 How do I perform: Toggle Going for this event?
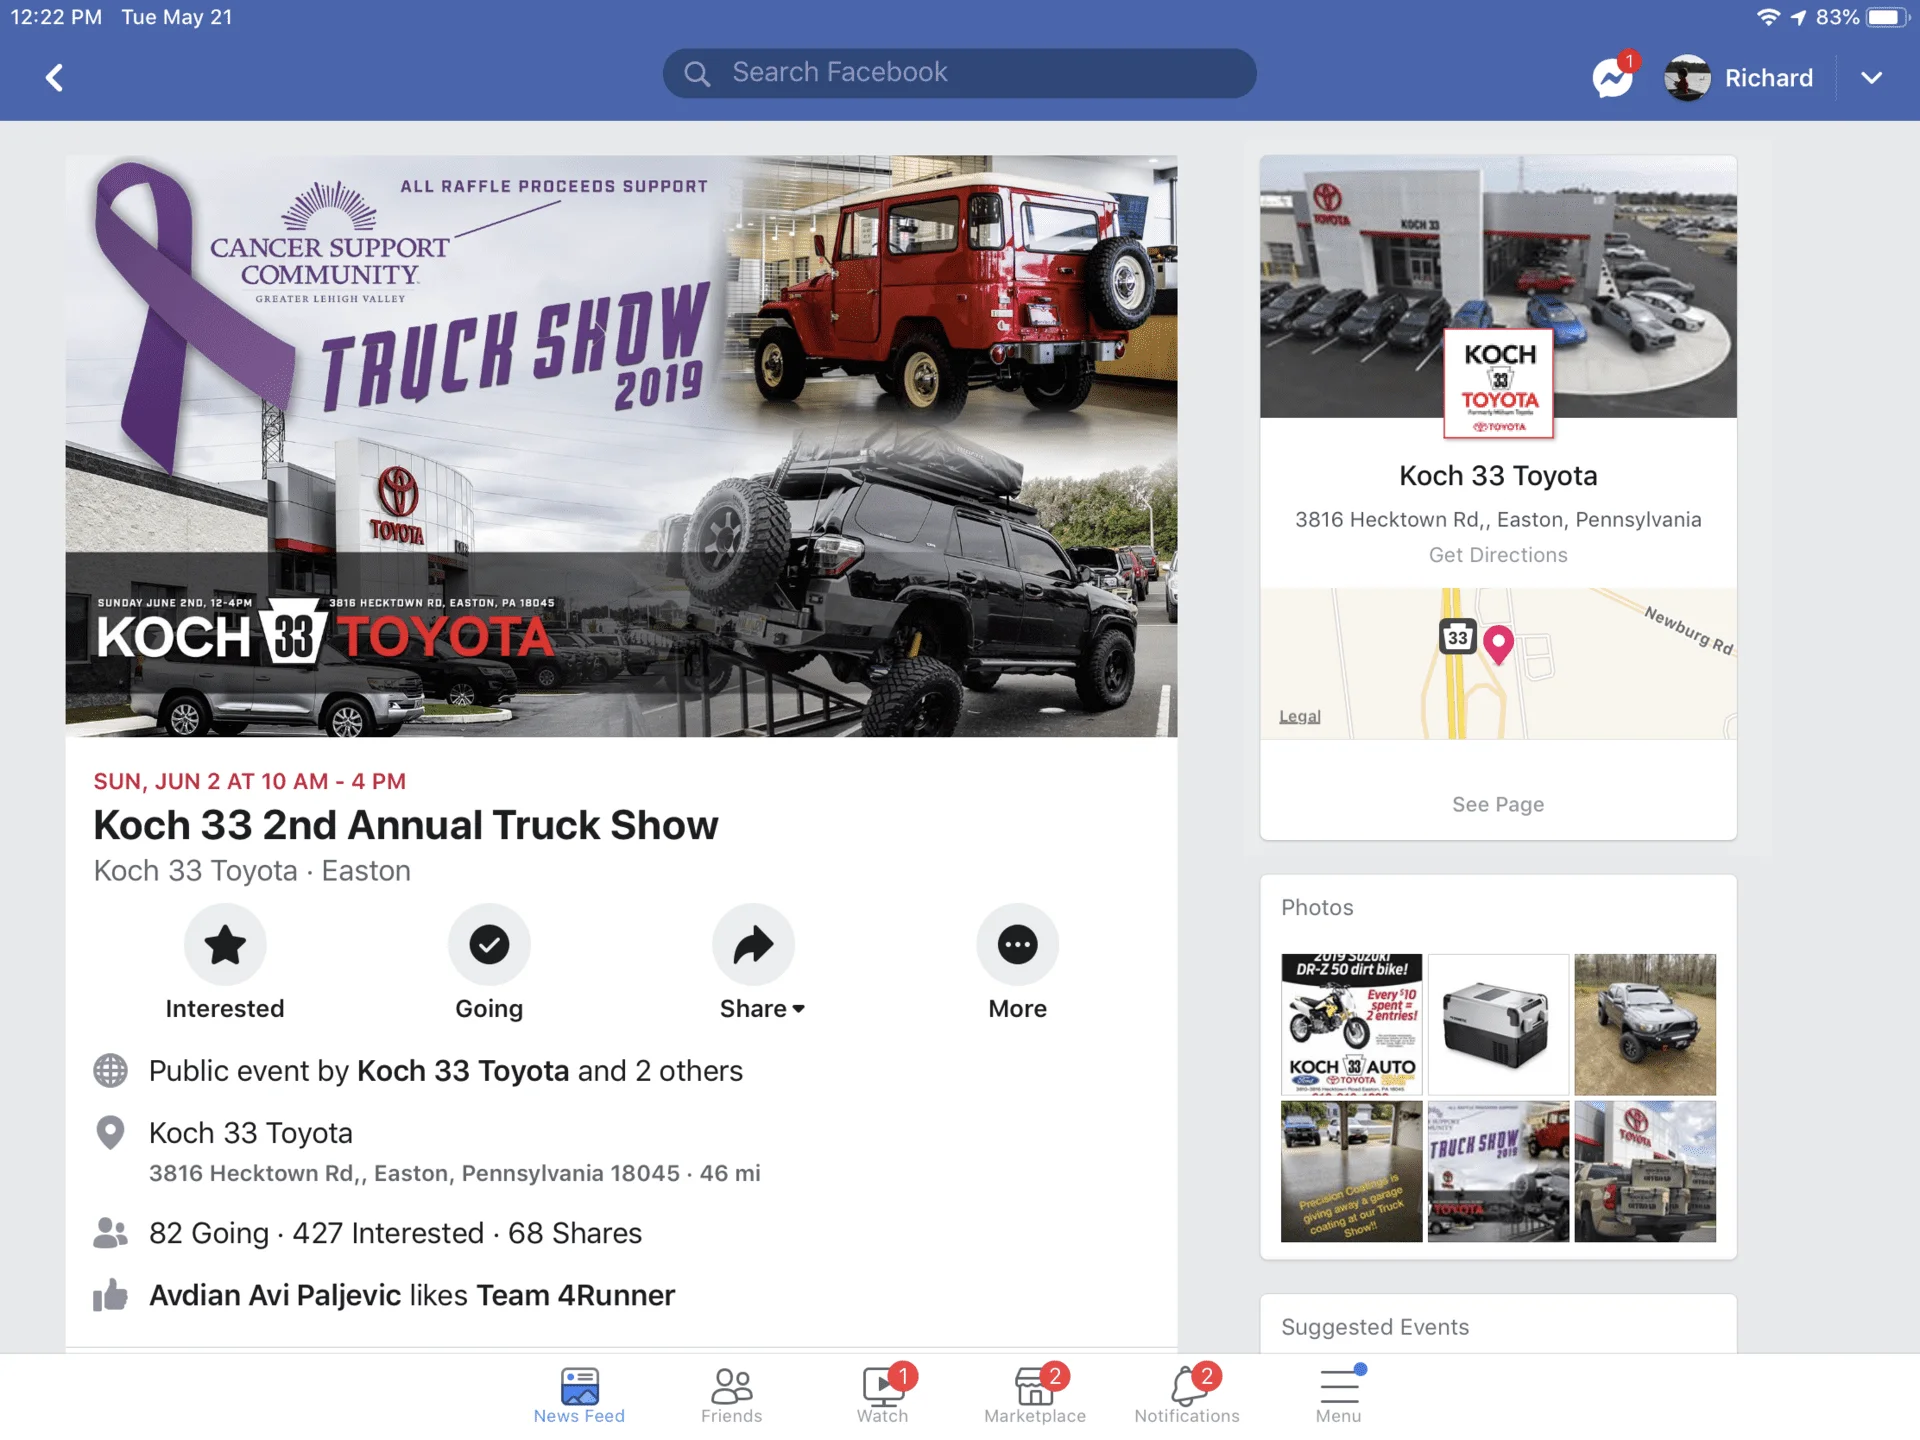[x=489, y=945]
